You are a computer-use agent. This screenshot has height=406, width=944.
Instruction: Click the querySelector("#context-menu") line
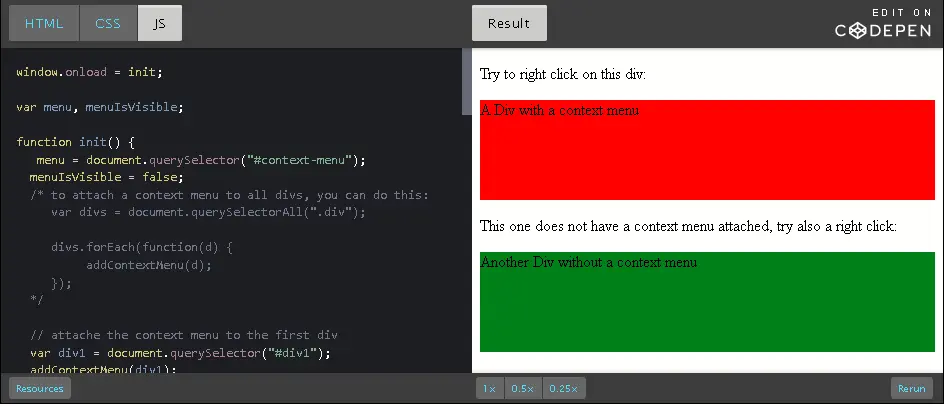pyautogui.click(x=201, y=160)
